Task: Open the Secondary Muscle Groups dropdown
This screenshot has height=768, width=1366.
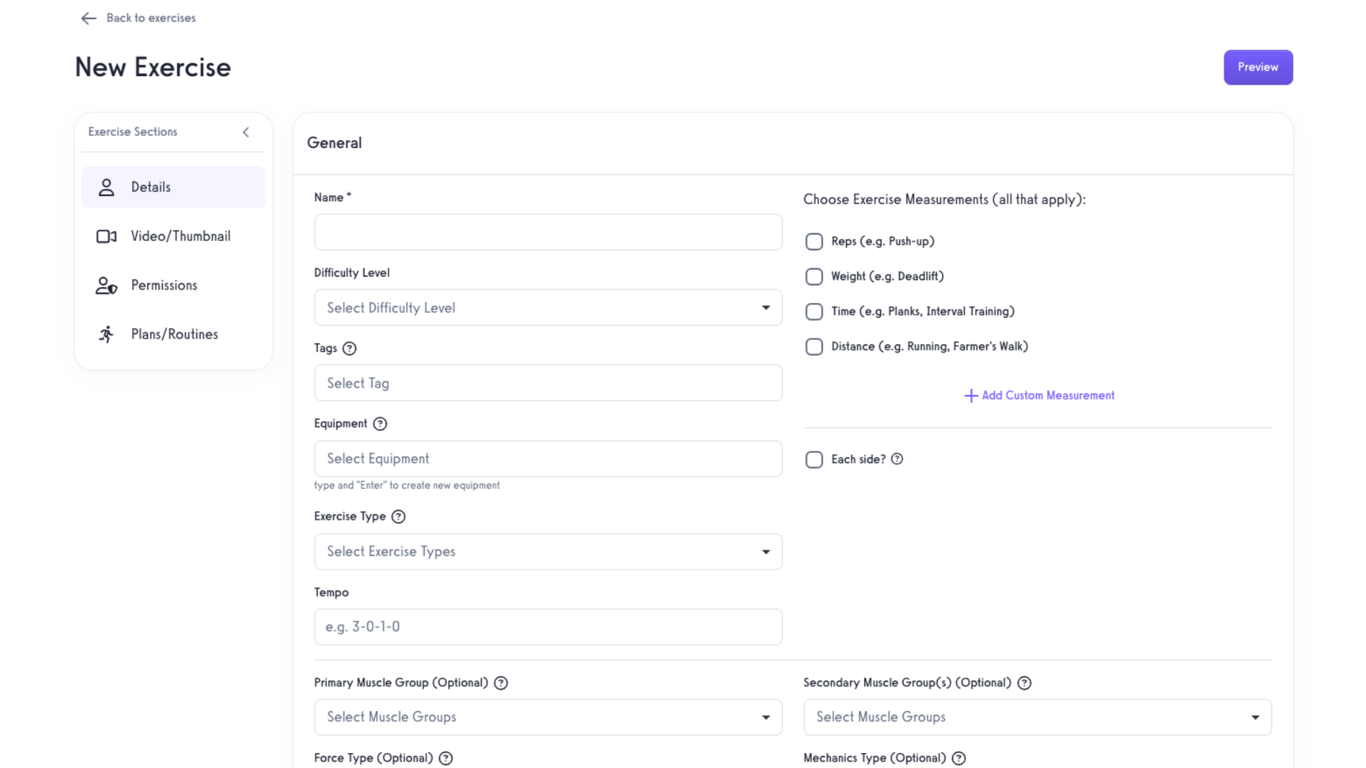Action: pyautogui.click(x=1037, y=717)
